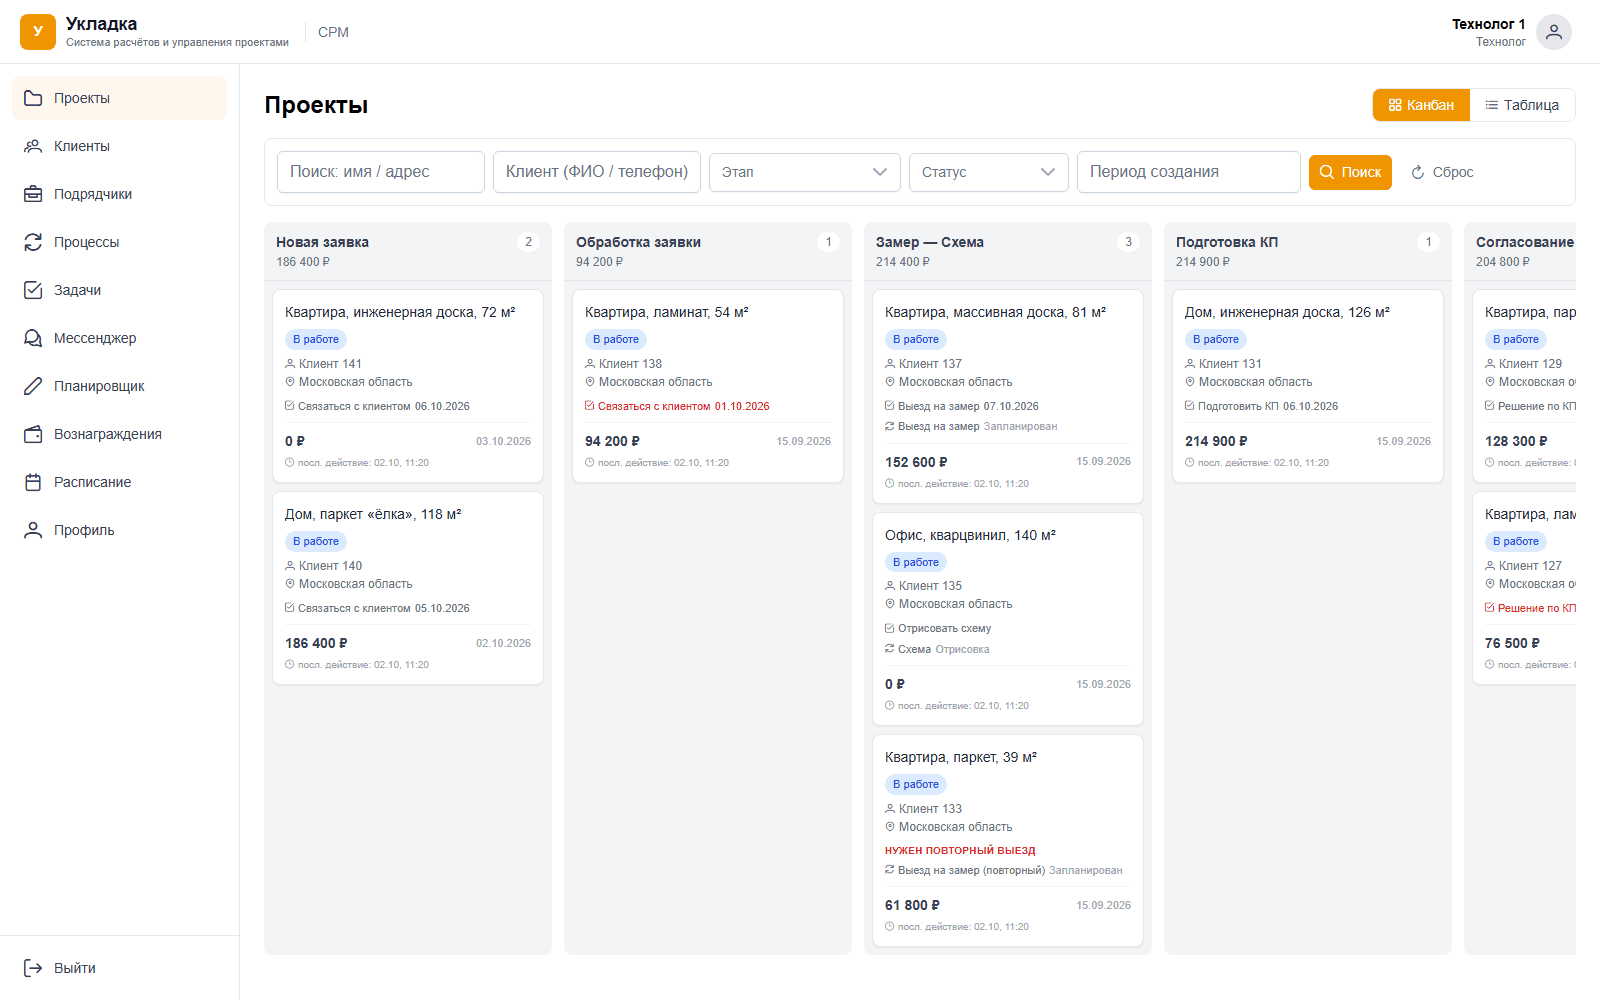Open card Квартира, массивная доска, 81 м²
The image size is (1600, 1000).
pyautogui.click(x=1008, y=396)
